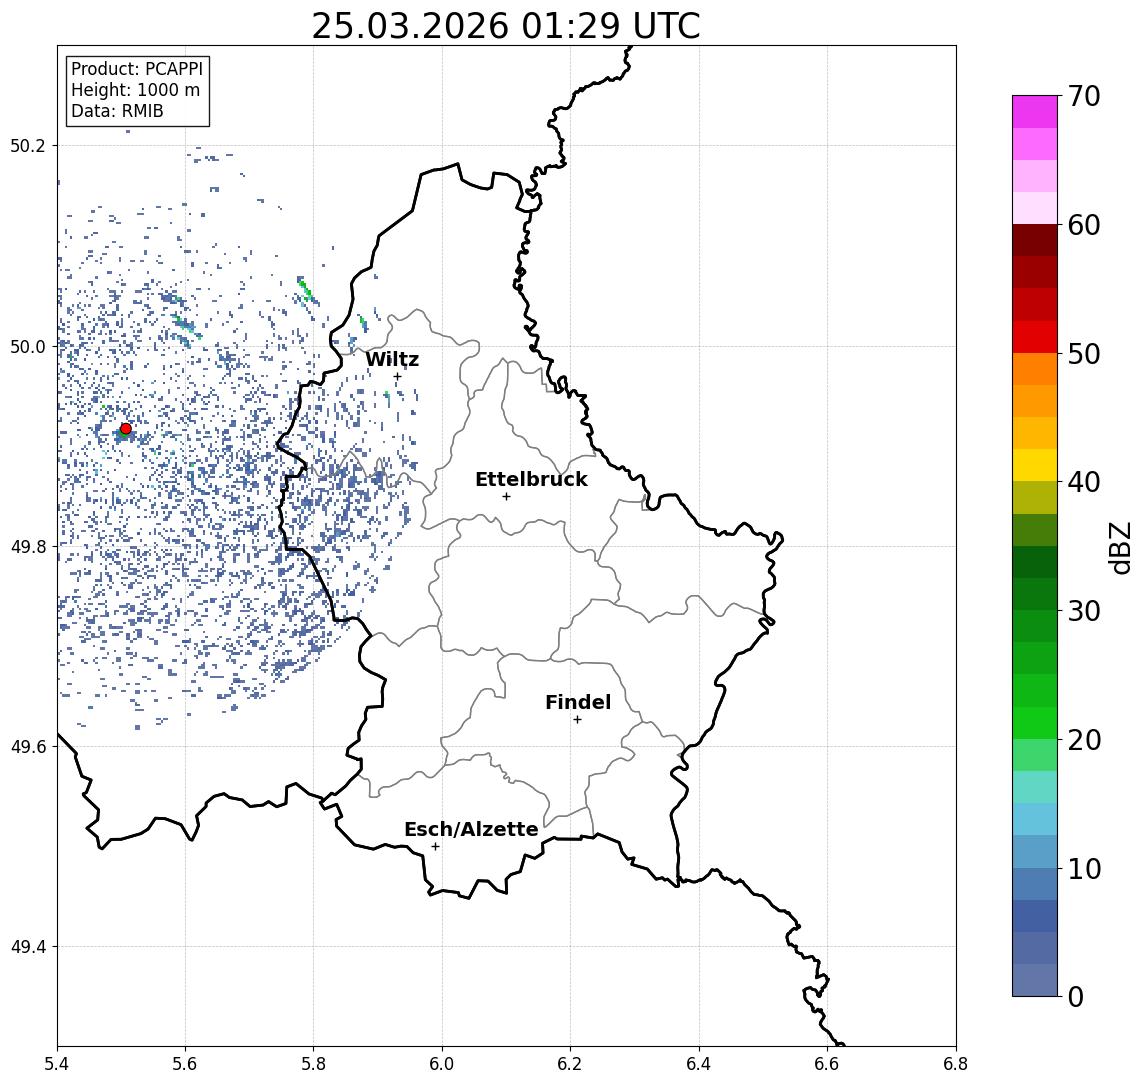
Task: Click the 0 colorbar tick label
Action: 1076,996
